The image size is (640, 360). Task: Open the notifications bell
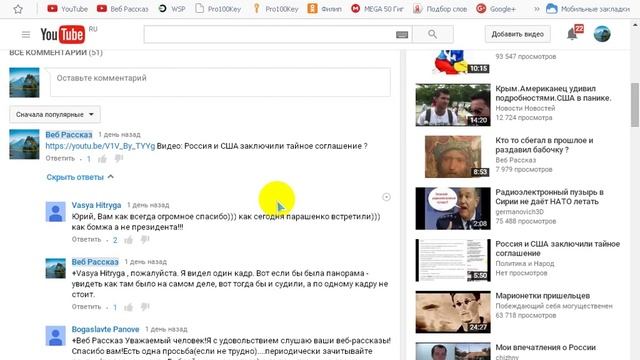click(x=572, y=34)
